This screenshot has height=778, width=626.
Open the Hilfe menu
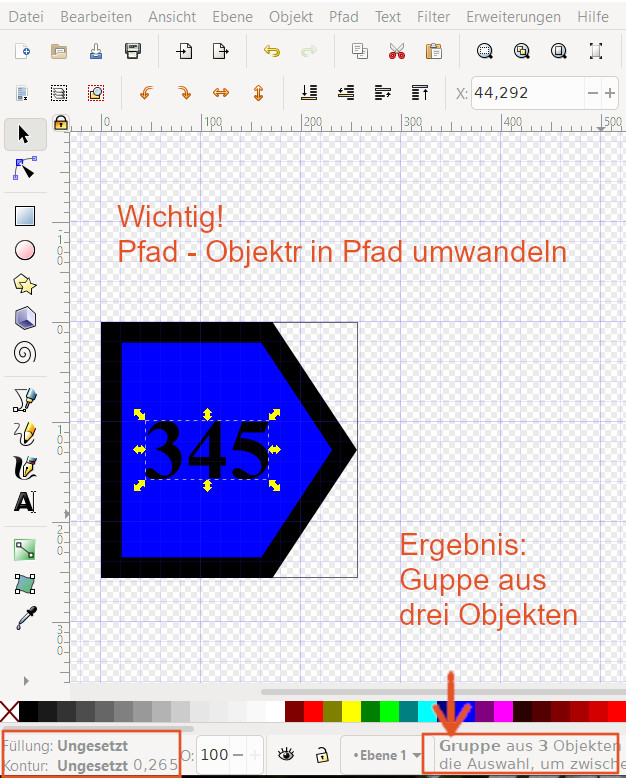(x=593, y=17)
